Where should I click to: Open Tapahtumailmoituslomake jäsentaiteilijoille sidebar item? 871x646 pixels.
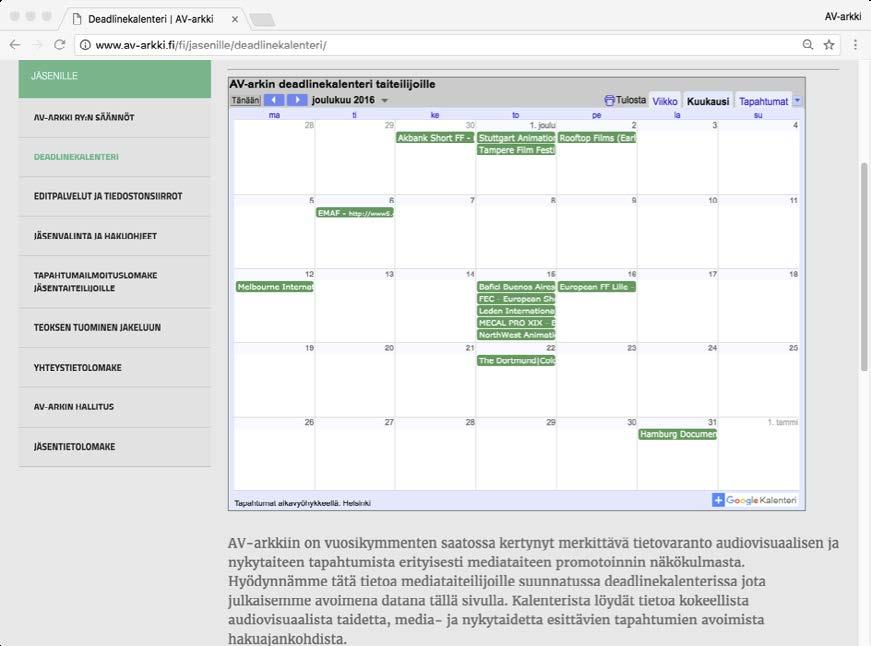pyautogui.click(x=114, y=282)
